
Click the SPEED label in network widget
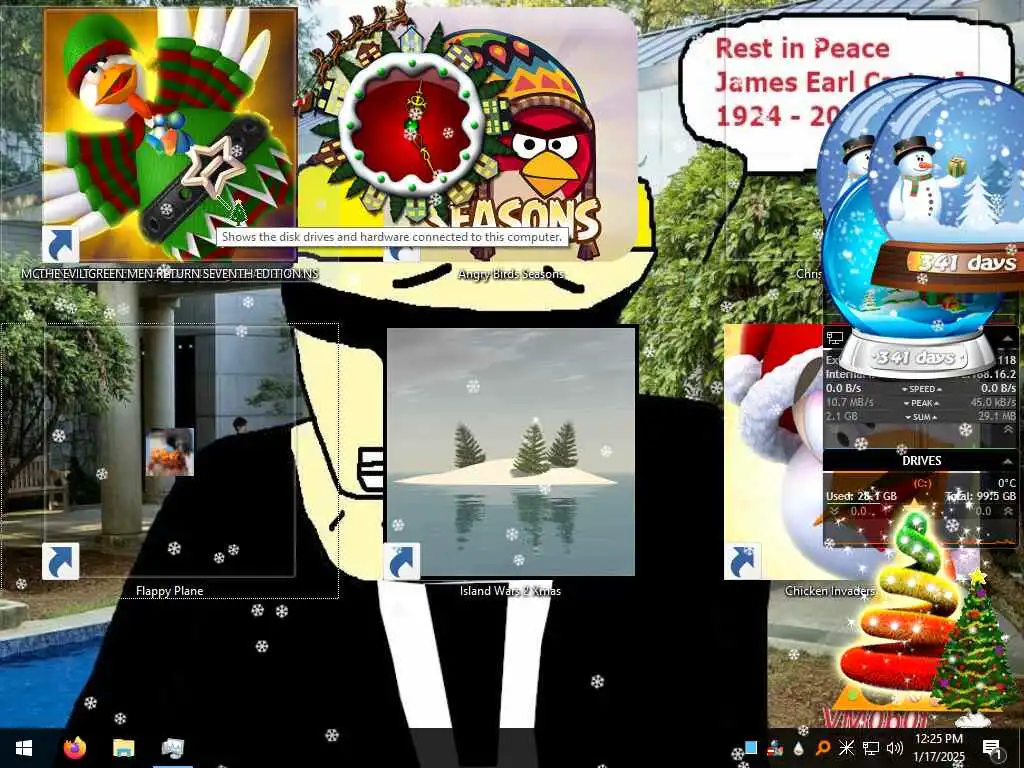click(921, 389)
